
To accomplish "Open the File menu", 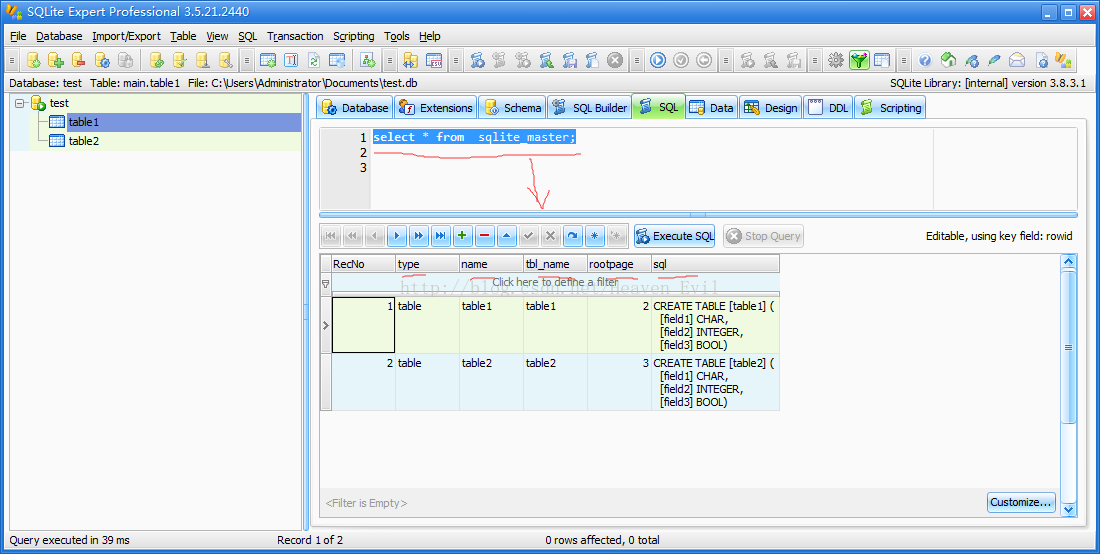I will click(x=18, y=36).
